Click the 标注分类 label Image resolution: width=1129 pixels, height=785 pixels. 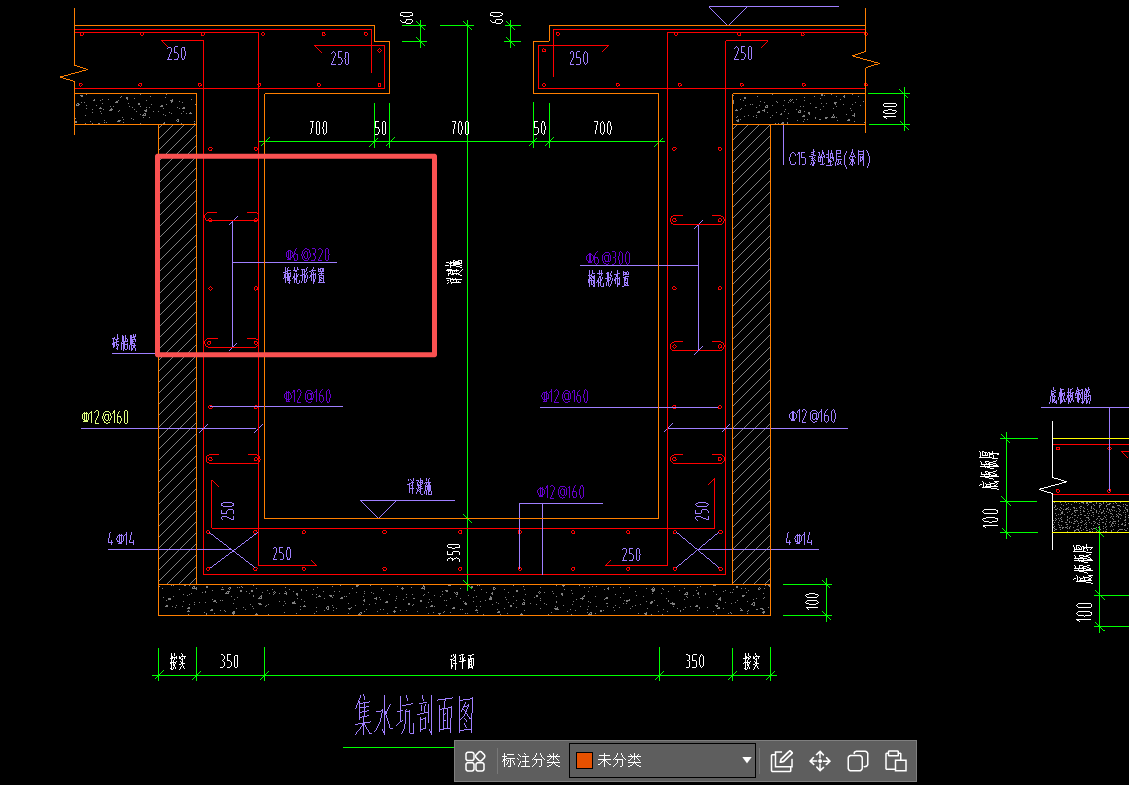click(531, 761)
